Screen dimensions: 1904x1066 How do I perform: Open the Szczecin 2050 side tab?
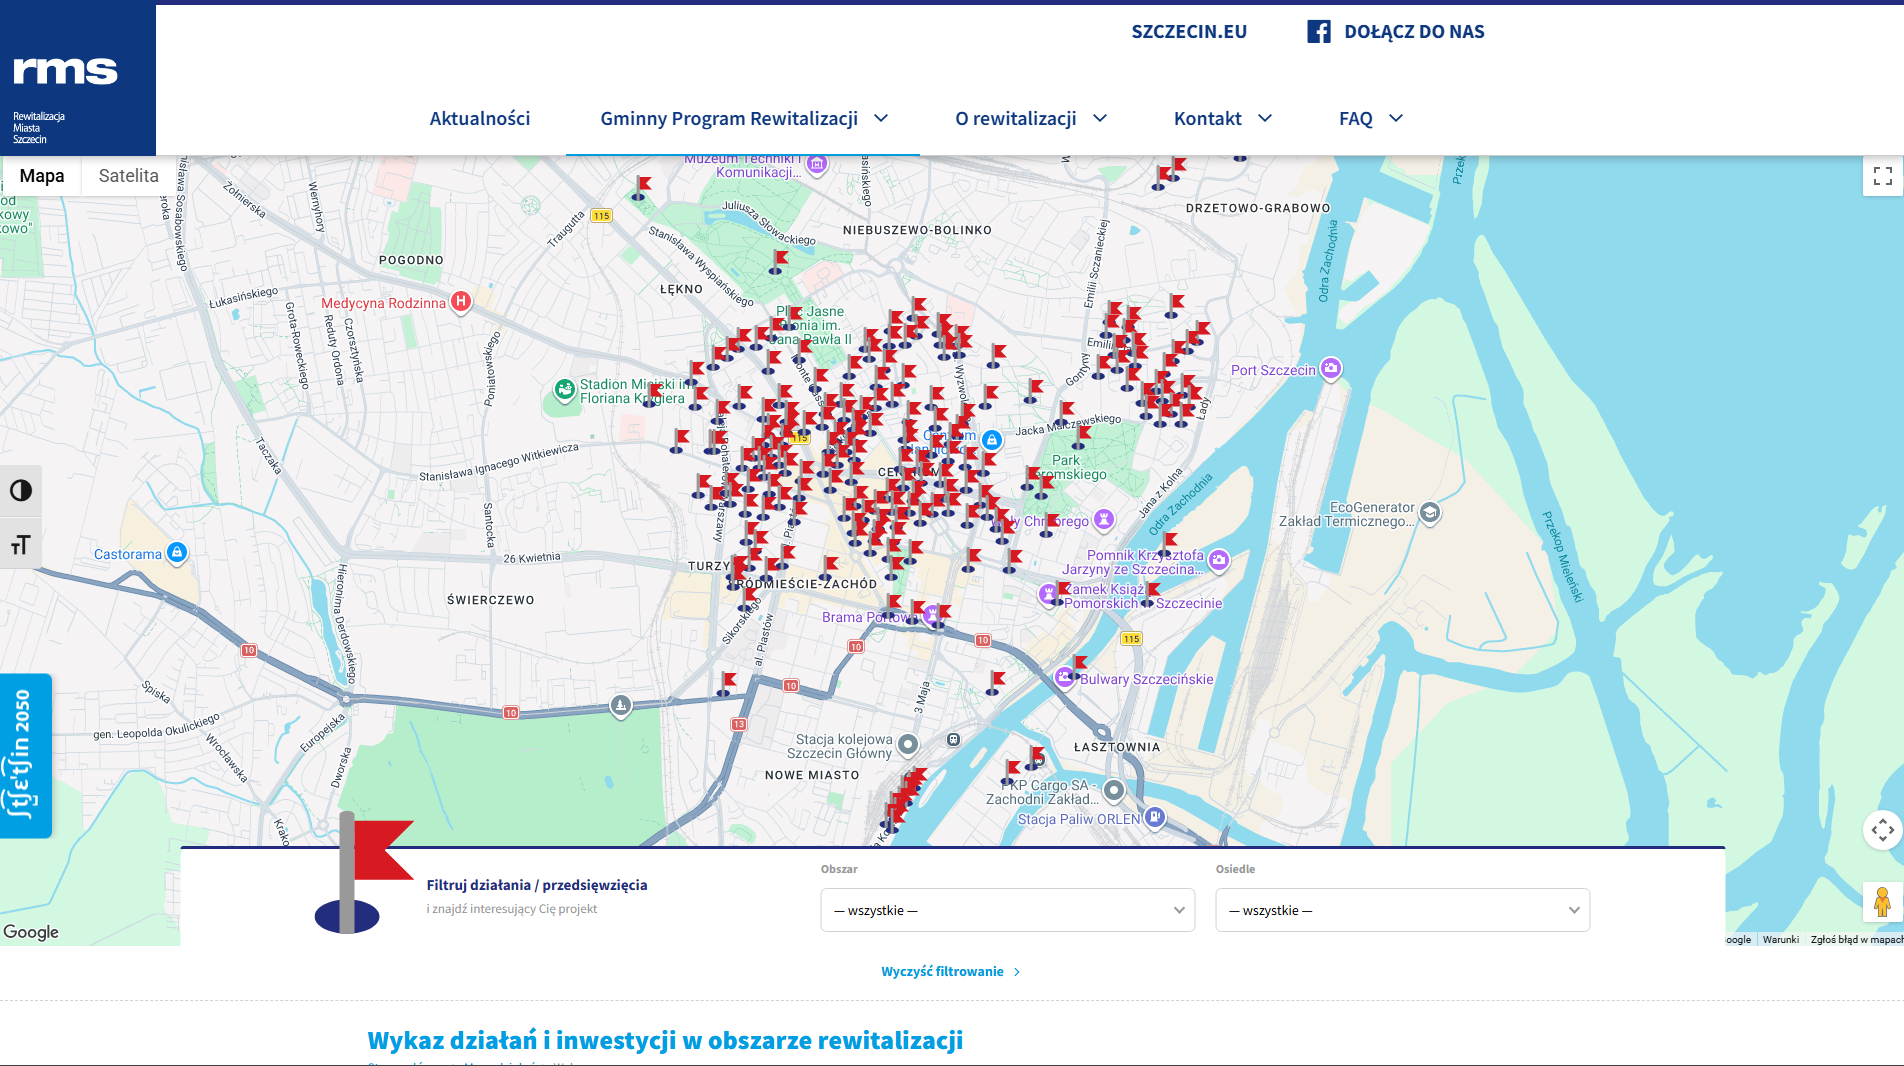[x=25, y=756]
